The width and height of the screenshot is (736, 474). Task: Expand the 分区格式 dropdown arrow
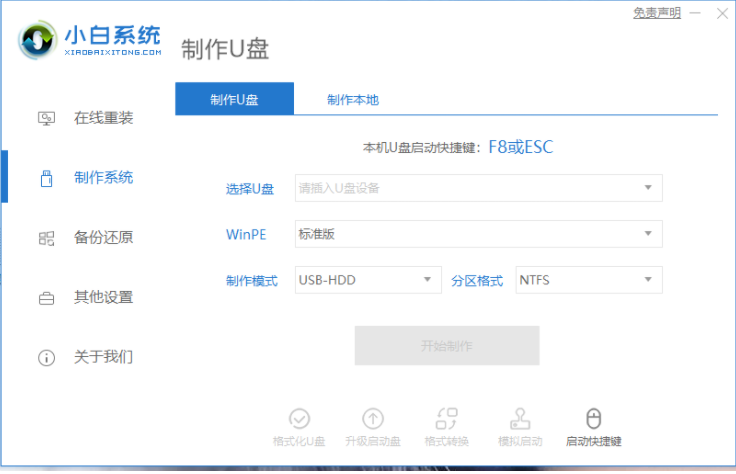pos(648,280)
